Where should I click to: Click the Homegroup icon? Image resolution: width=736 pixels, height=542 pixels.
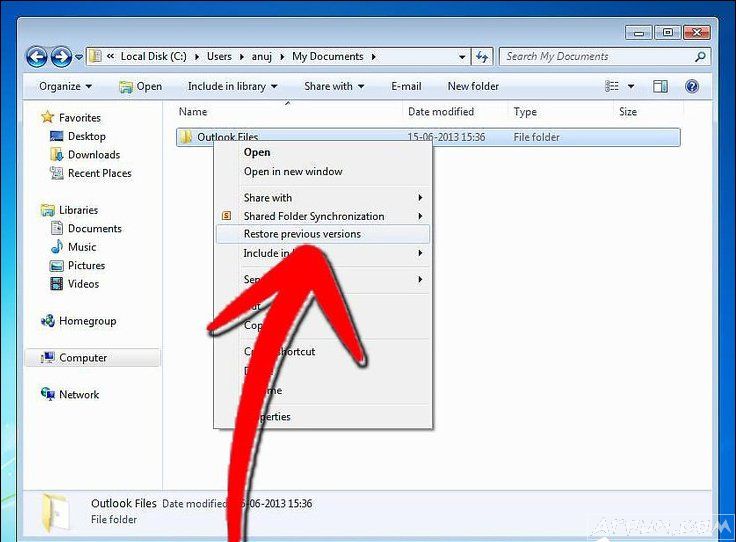47,321
